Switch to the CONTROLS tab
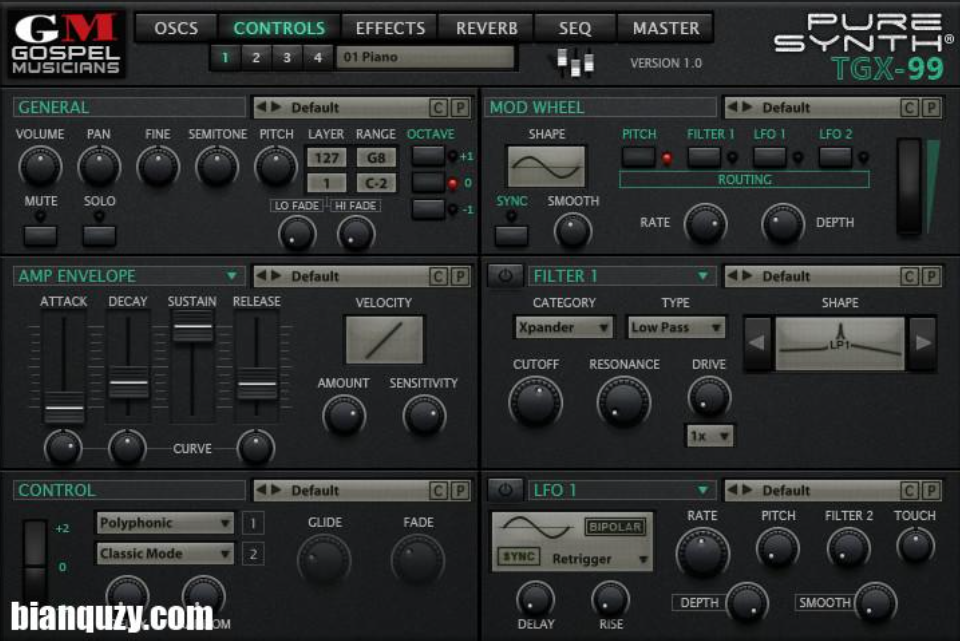Viewport: 960px width, 641px height. 279,28
